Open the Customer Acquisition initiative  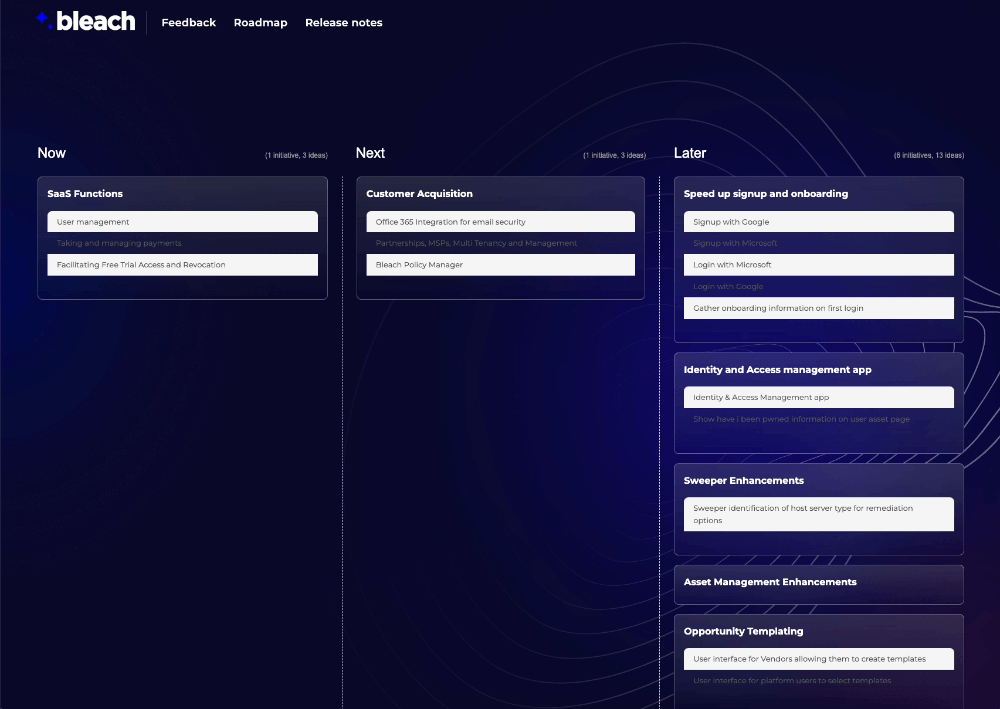coord(419,193)
